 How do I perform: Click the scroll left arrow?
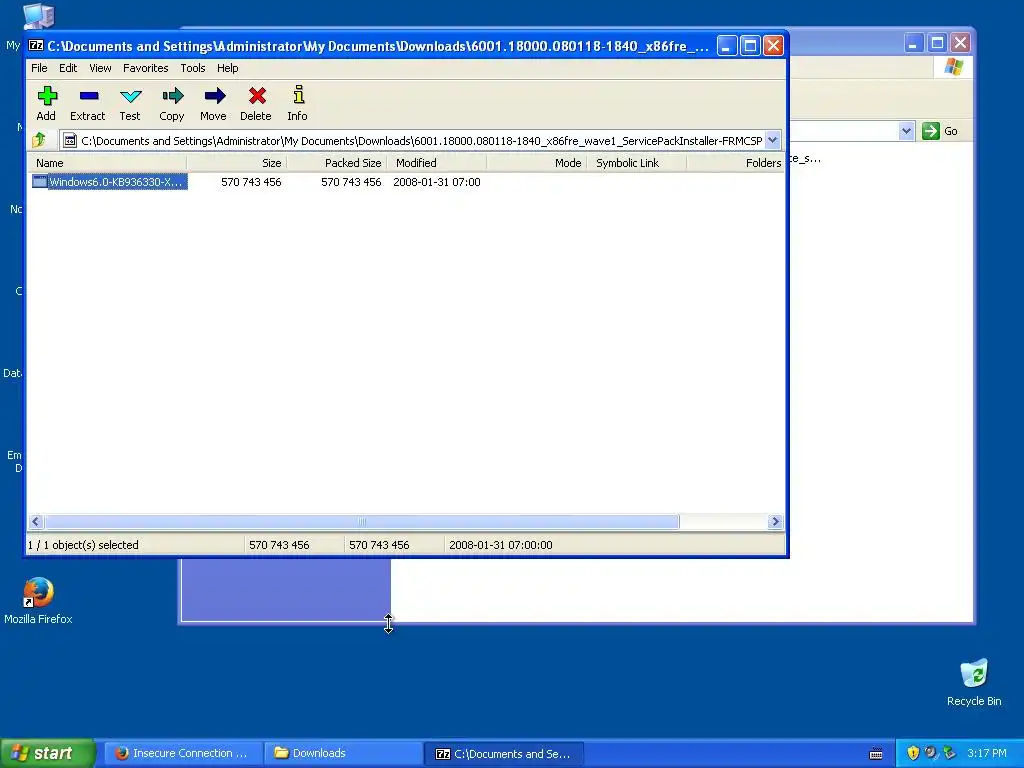coord(36,522)
